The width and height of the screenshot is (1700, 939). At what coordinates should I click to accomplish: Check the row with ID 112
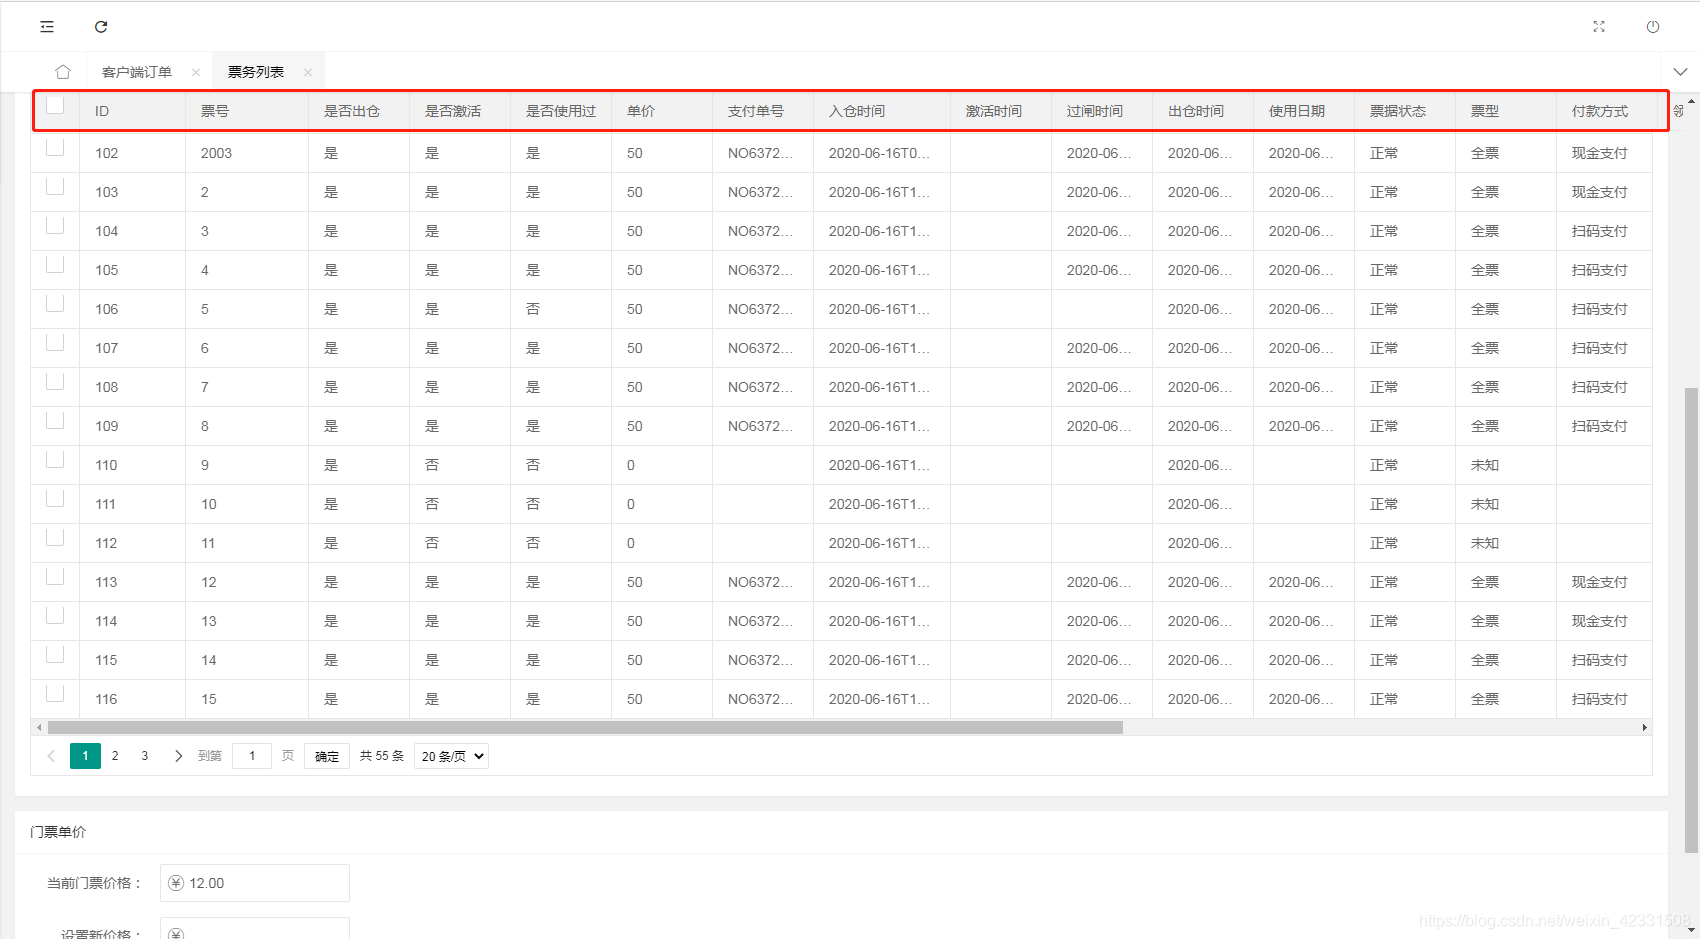[x=55, y=537]
